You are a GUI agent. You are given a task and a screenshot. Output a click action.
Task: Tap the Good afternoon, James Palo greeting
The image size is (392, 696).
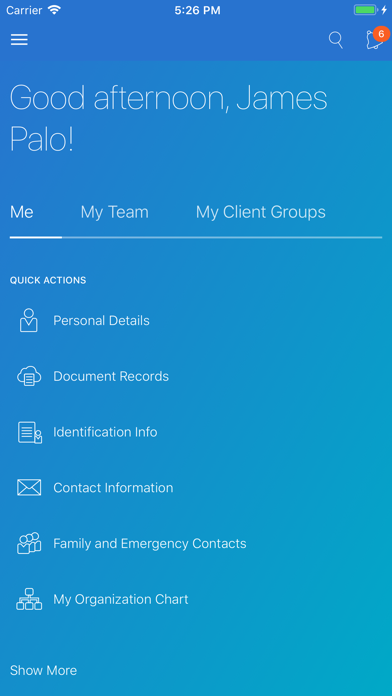[169, 119]
